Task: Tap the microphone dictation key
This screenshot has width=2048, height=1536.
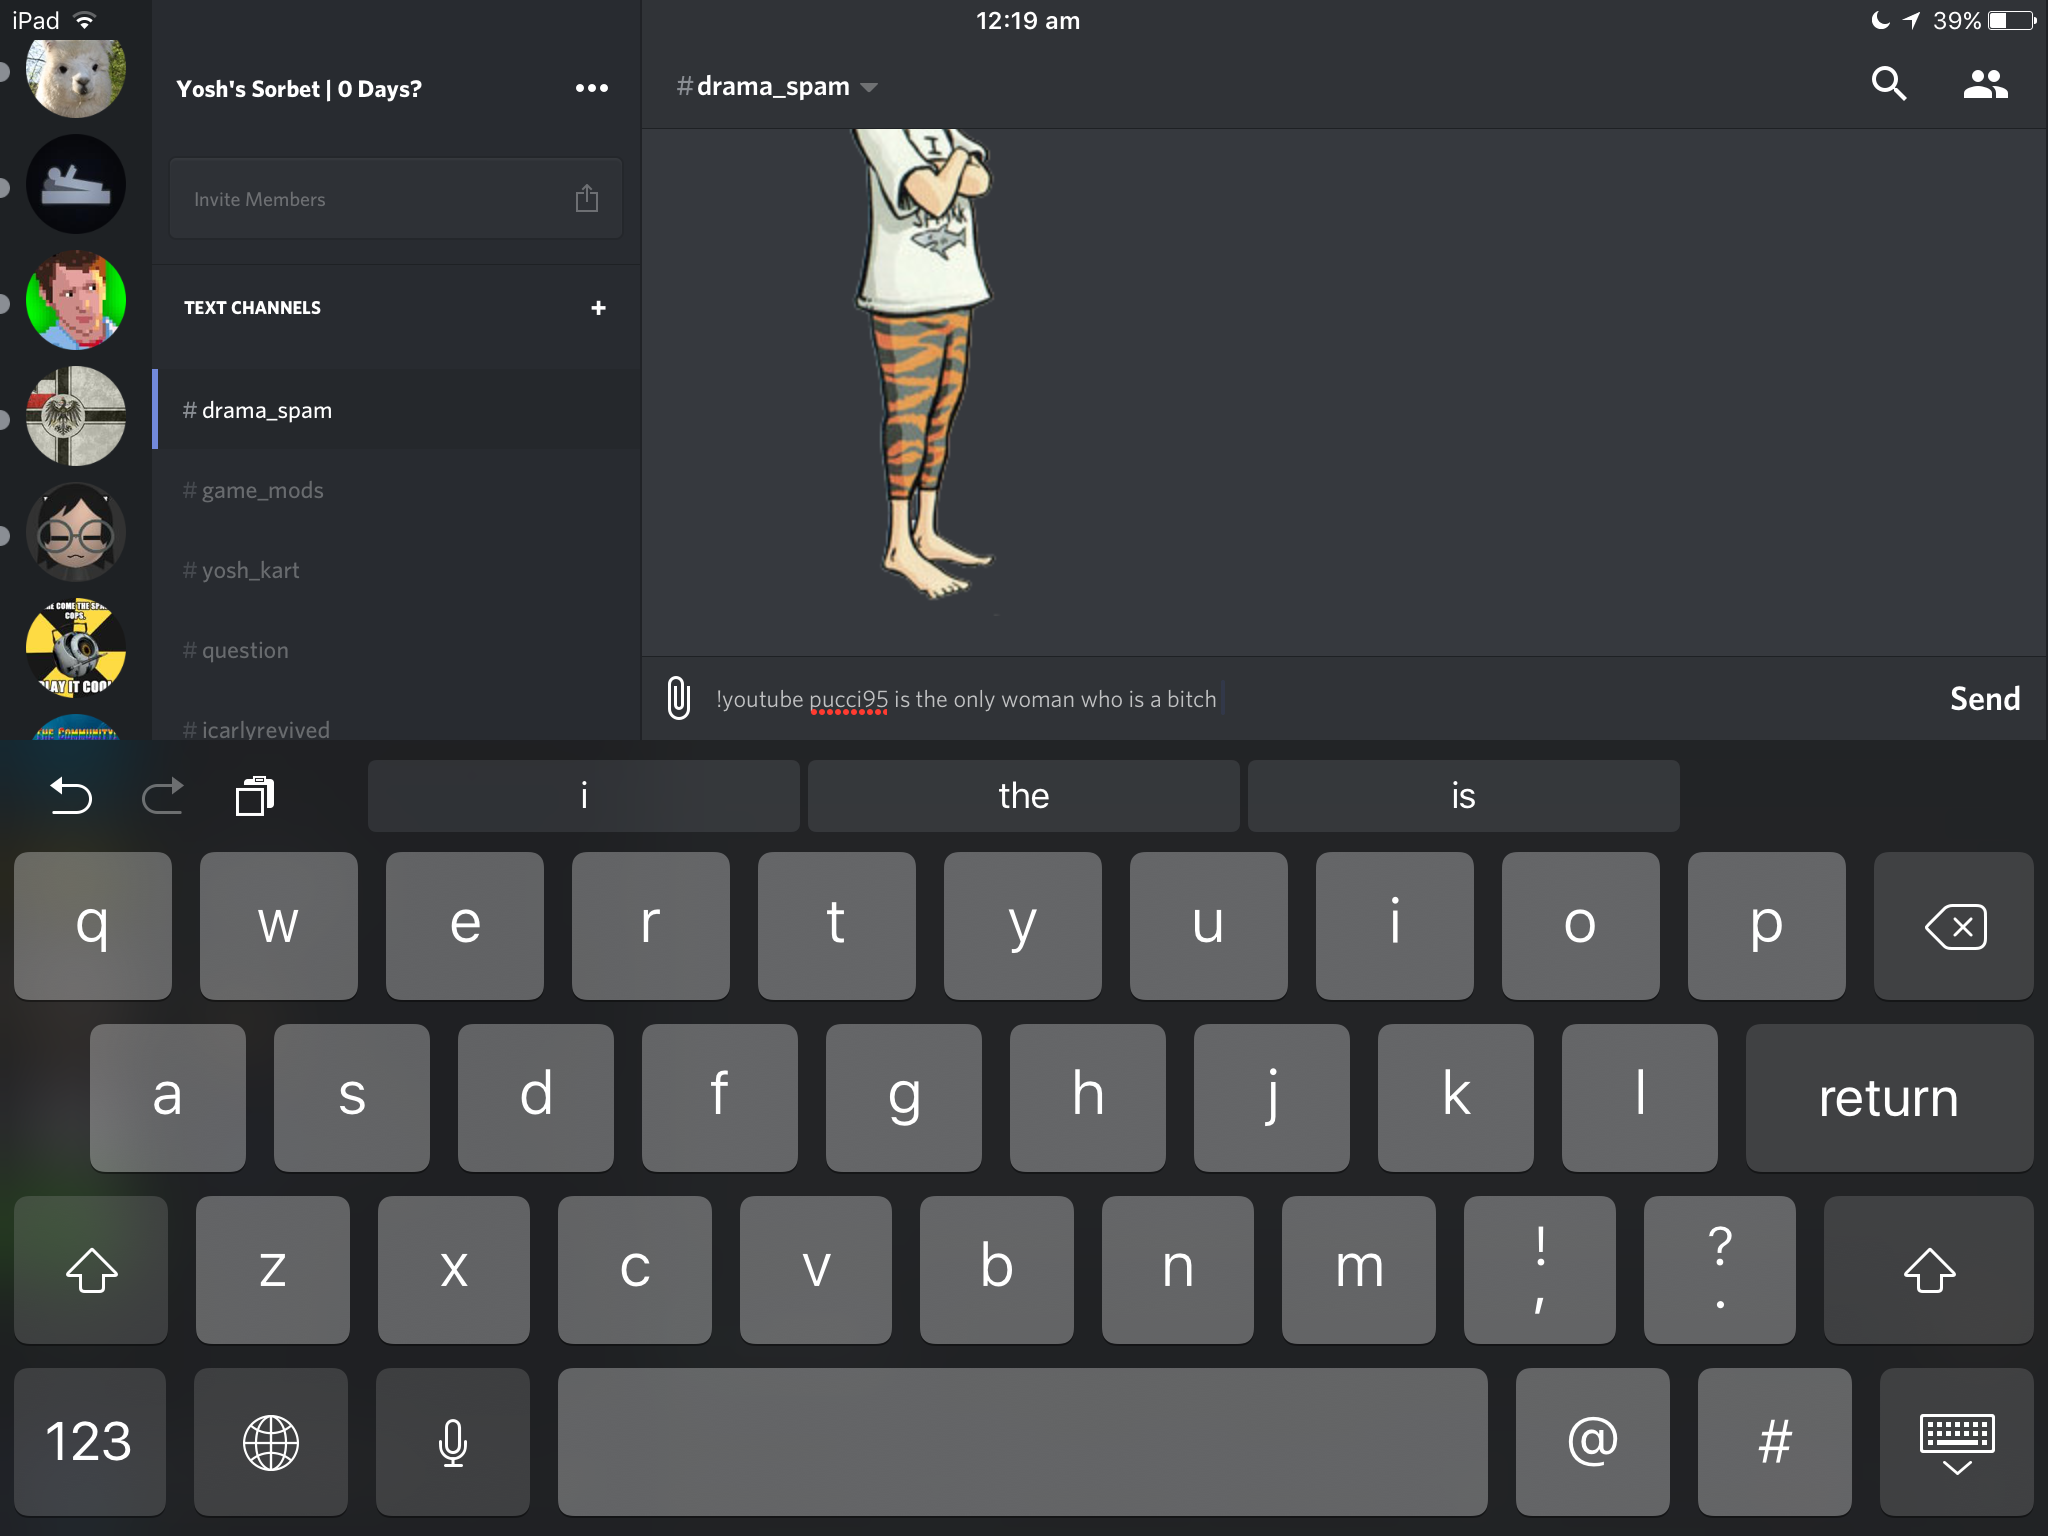Action: 452,1442
